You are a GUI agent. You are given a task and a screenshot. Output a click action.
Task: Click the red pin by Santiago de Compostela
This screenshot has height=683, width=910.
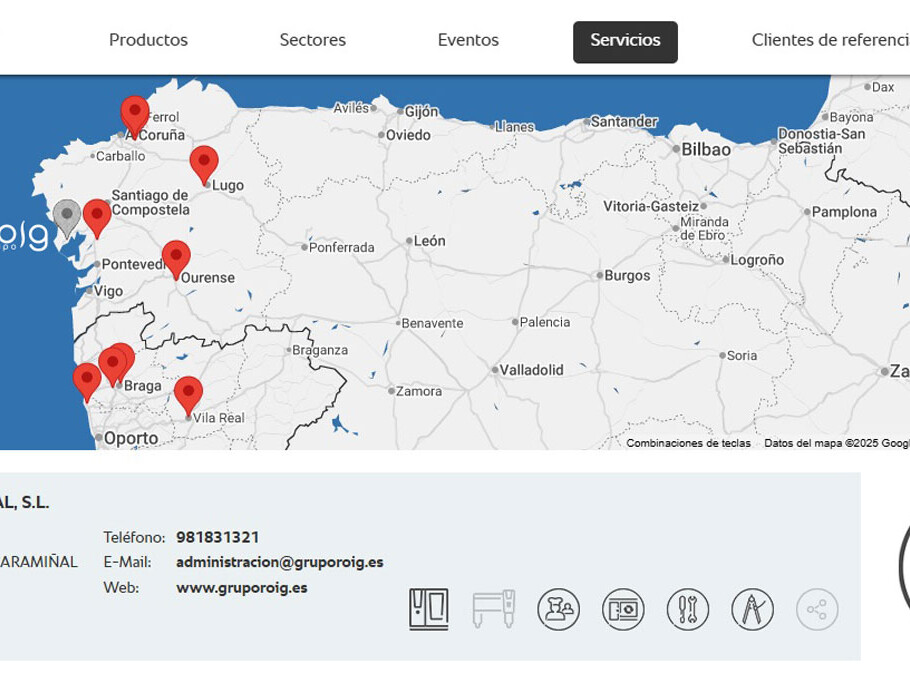pos(97,216)
